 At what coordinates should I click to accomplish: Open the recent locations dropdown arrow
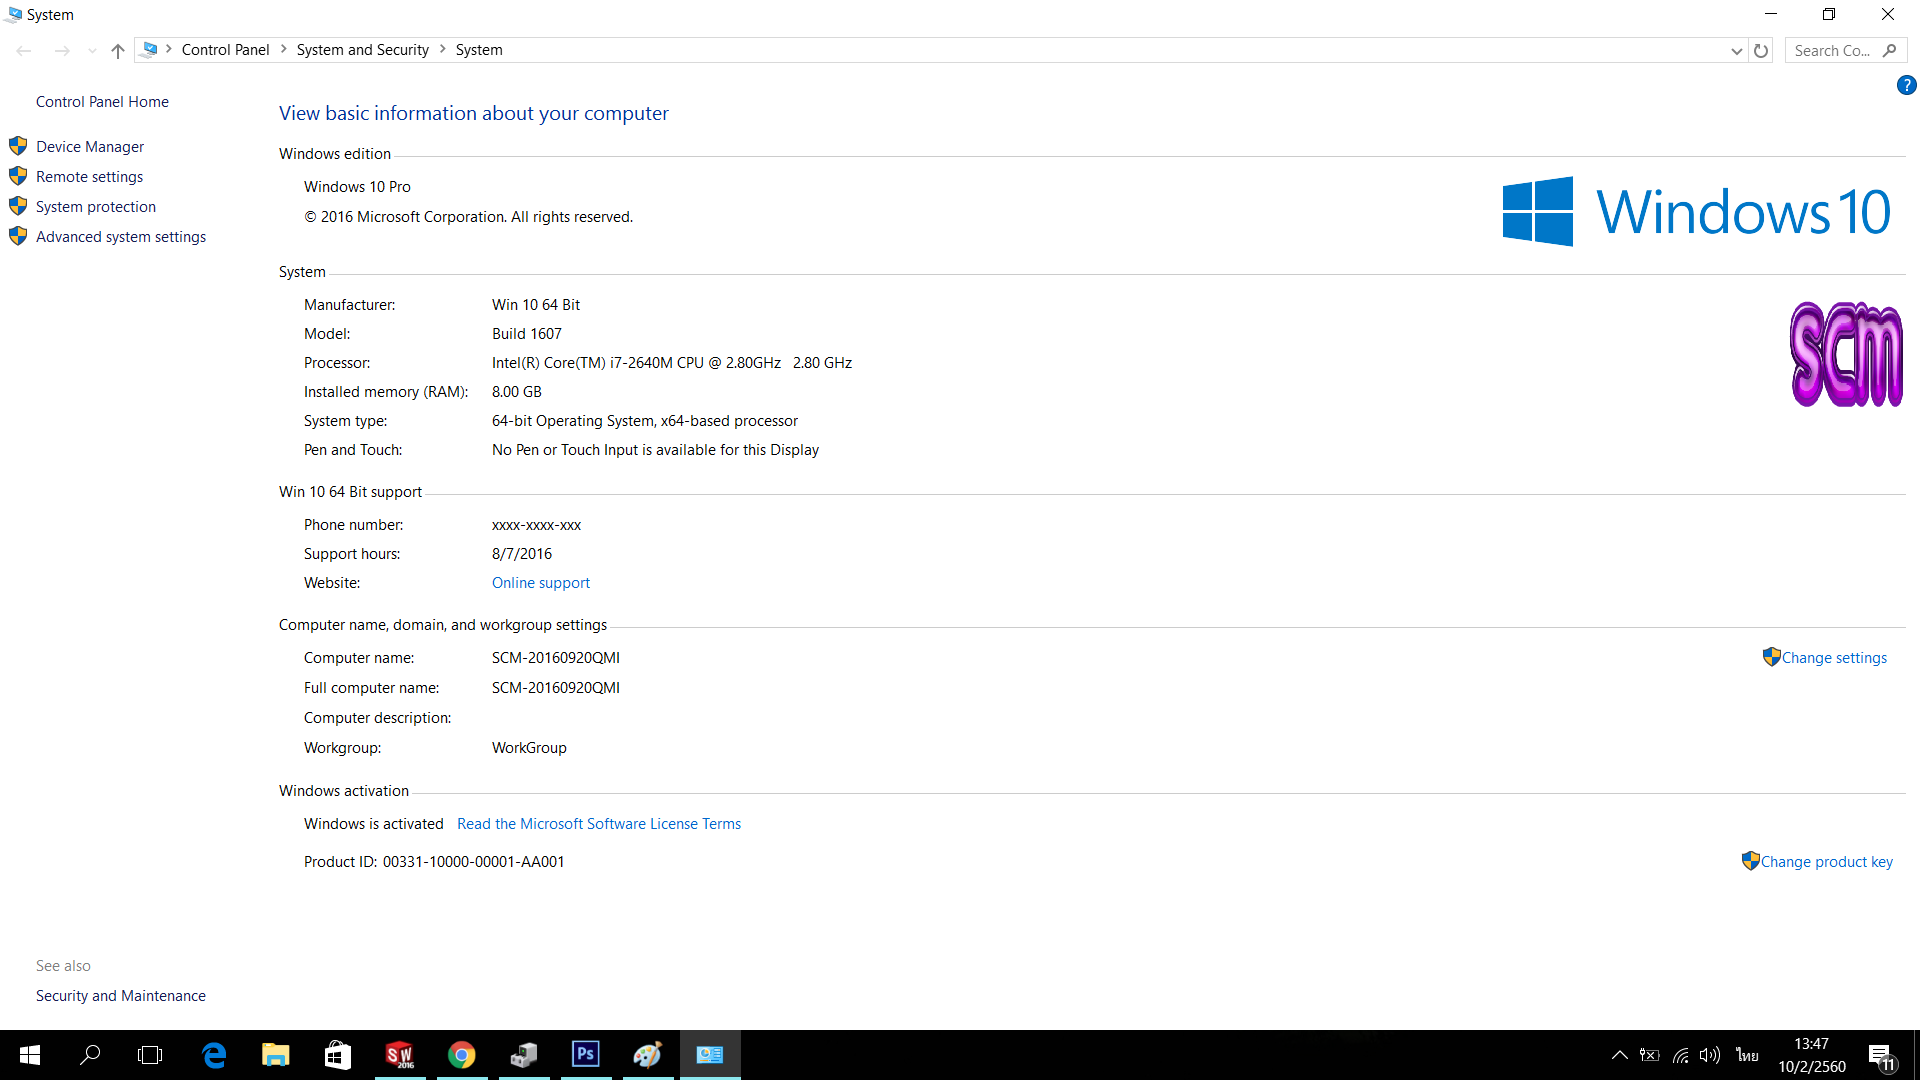92,51
